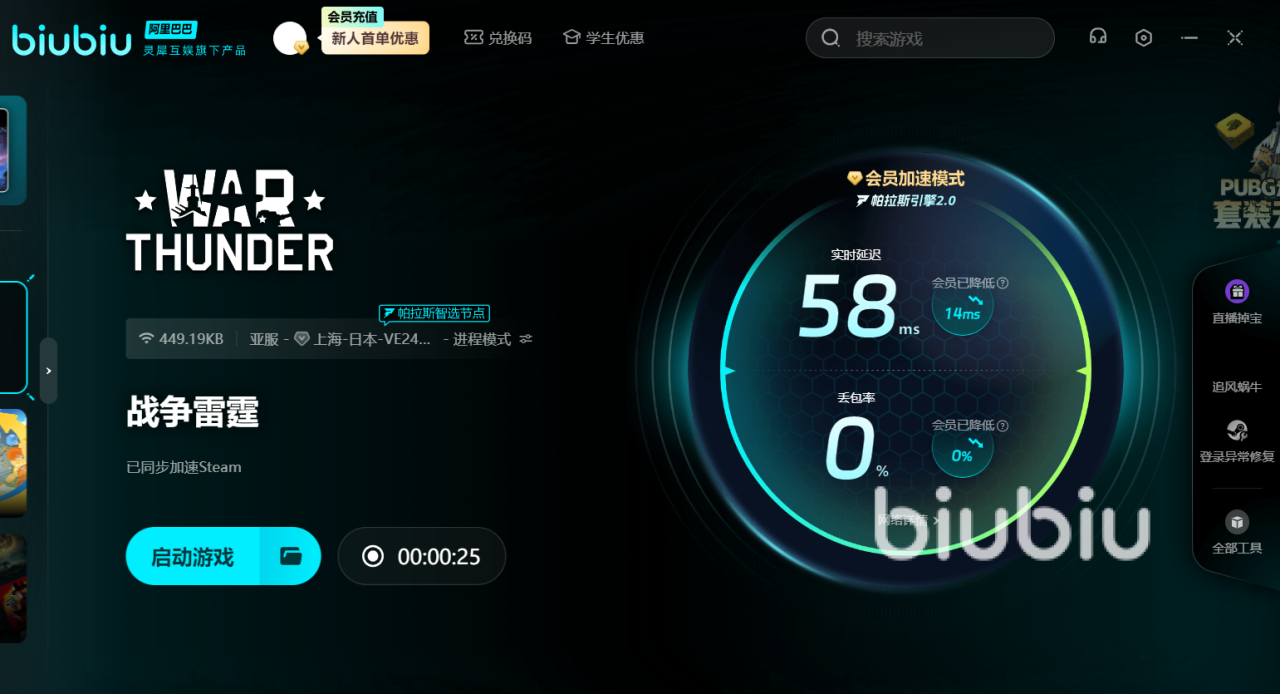1280x694 pixels.
Task: Open the 兑换码 redeem code menu
Action: tap(498, 38)
